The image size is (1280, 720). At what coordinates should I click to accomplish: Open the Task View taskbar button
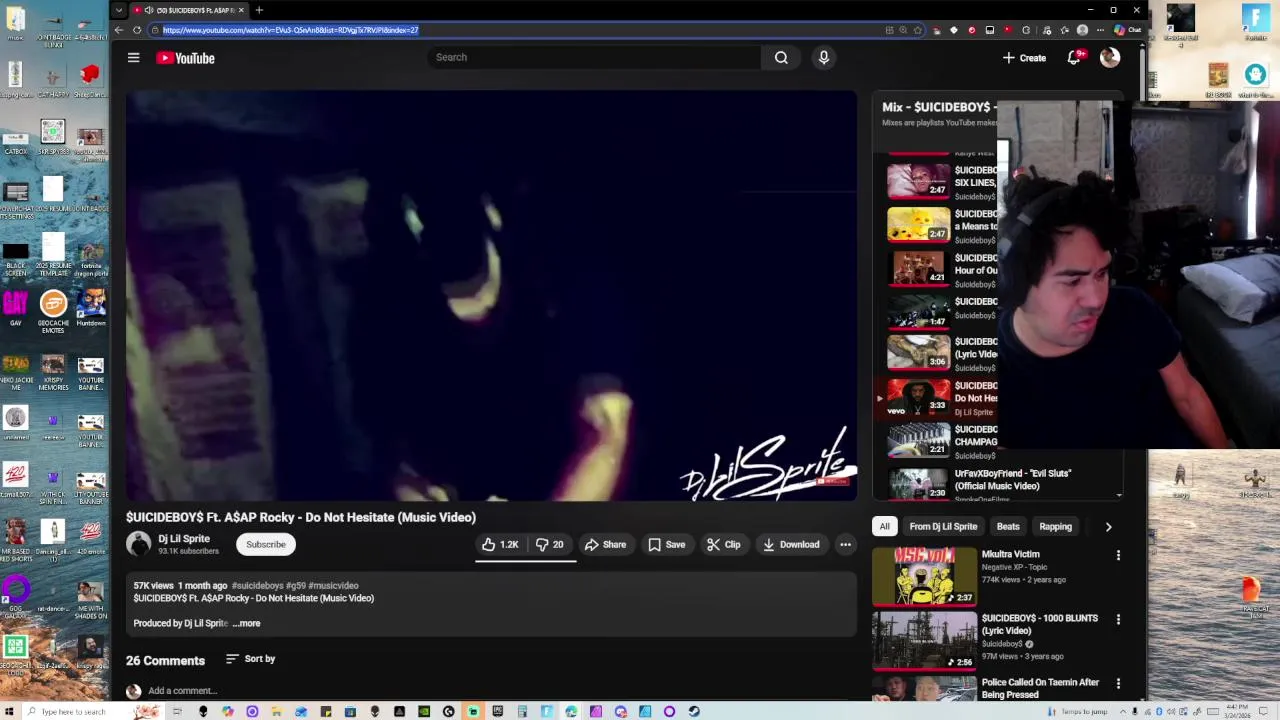pyautogui.click(x=177, y=711)
